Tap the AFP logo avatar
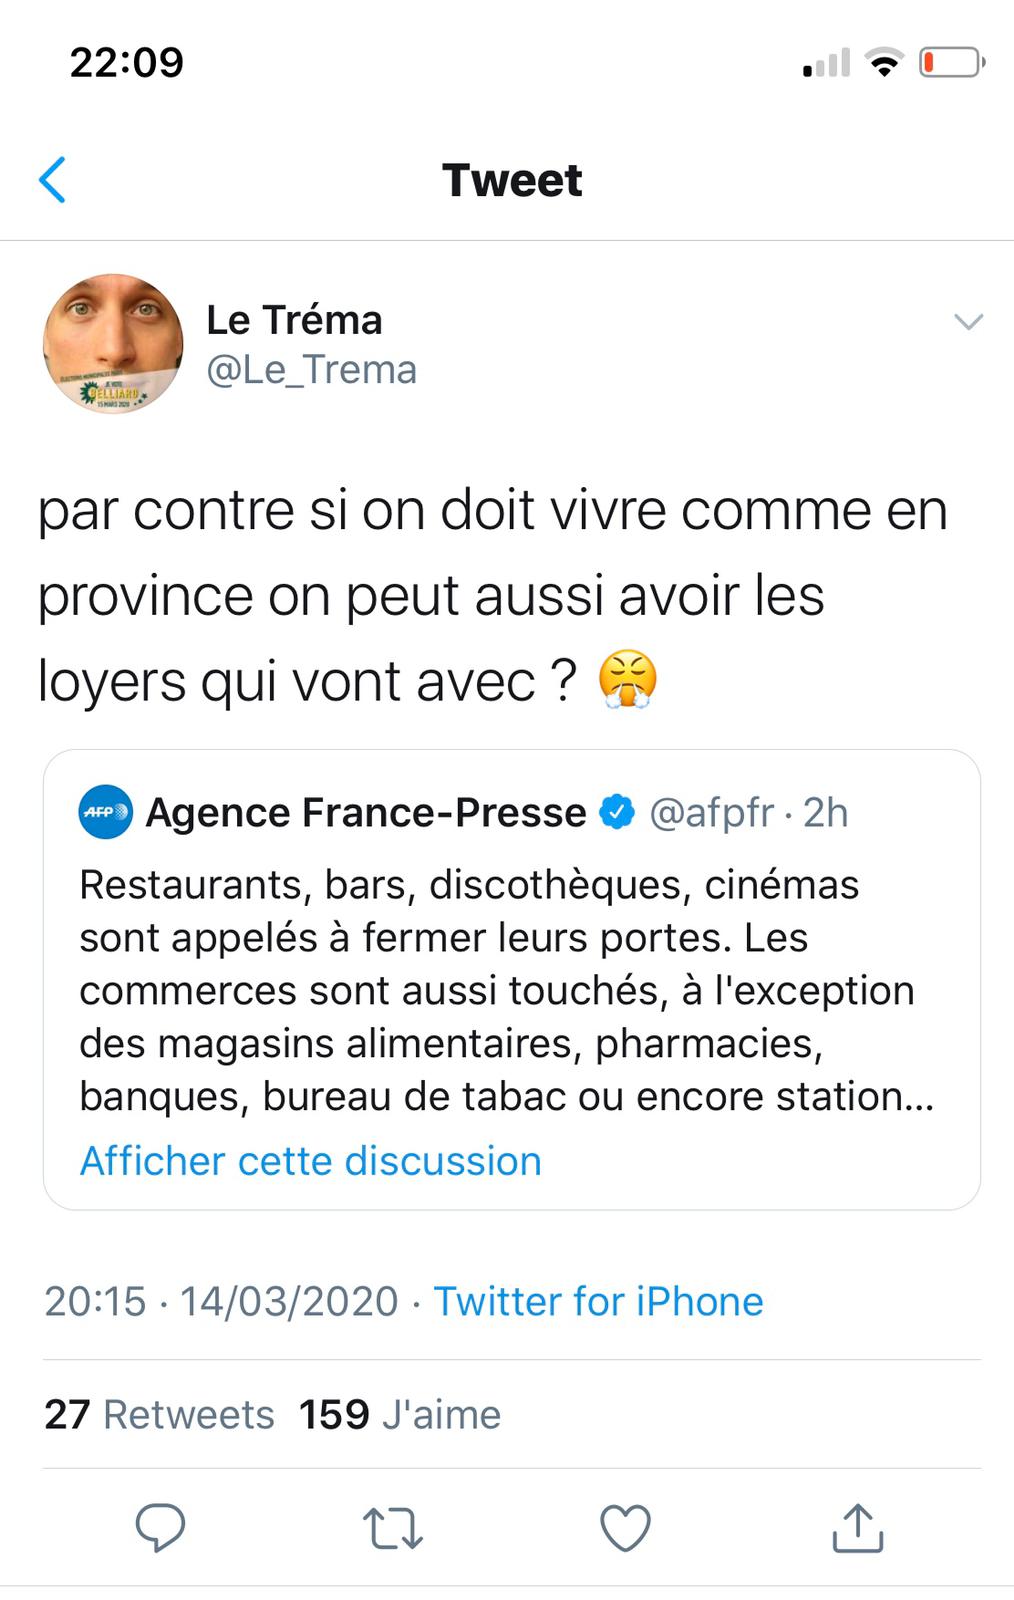The image size is (1014, 1600). (105, 812)
